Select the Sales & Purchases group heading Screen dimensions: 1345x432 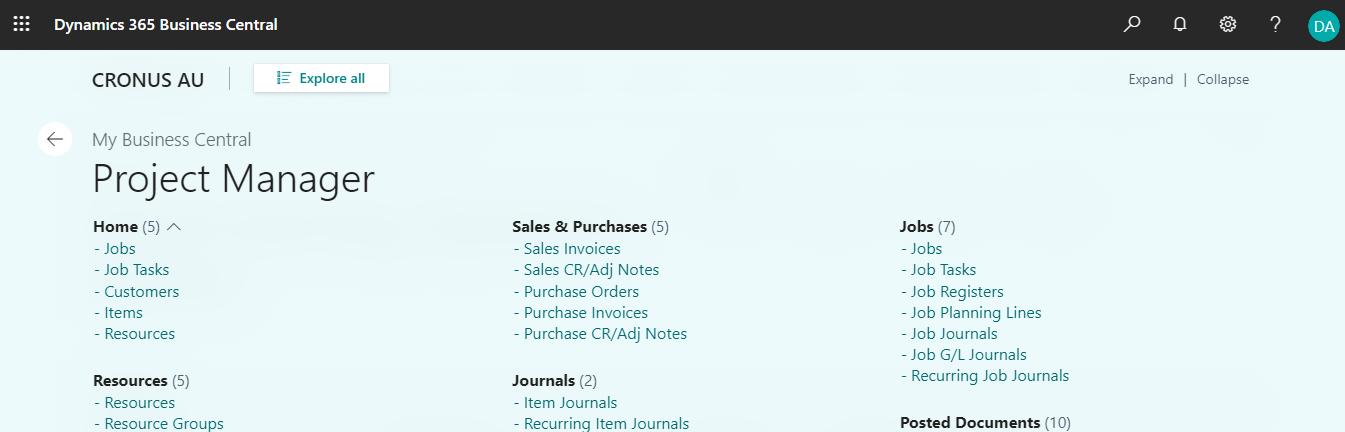click(x=580, y=227)
